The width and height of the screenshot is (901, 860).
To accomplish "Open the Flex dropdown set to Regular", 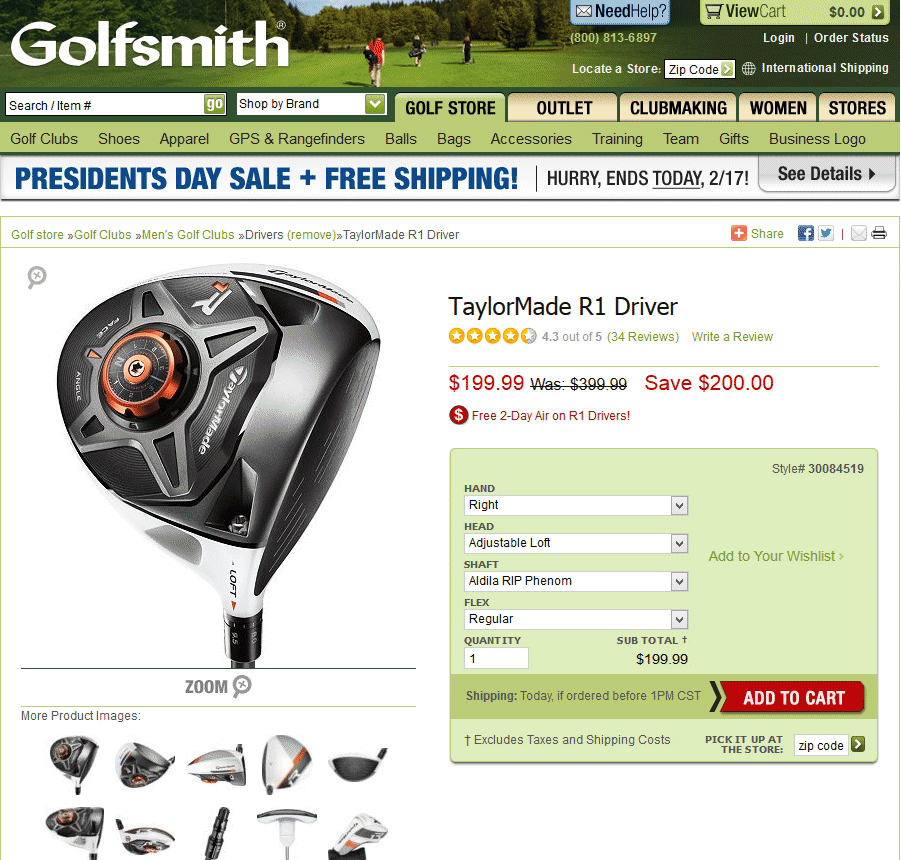I will (x=576, y=619).
